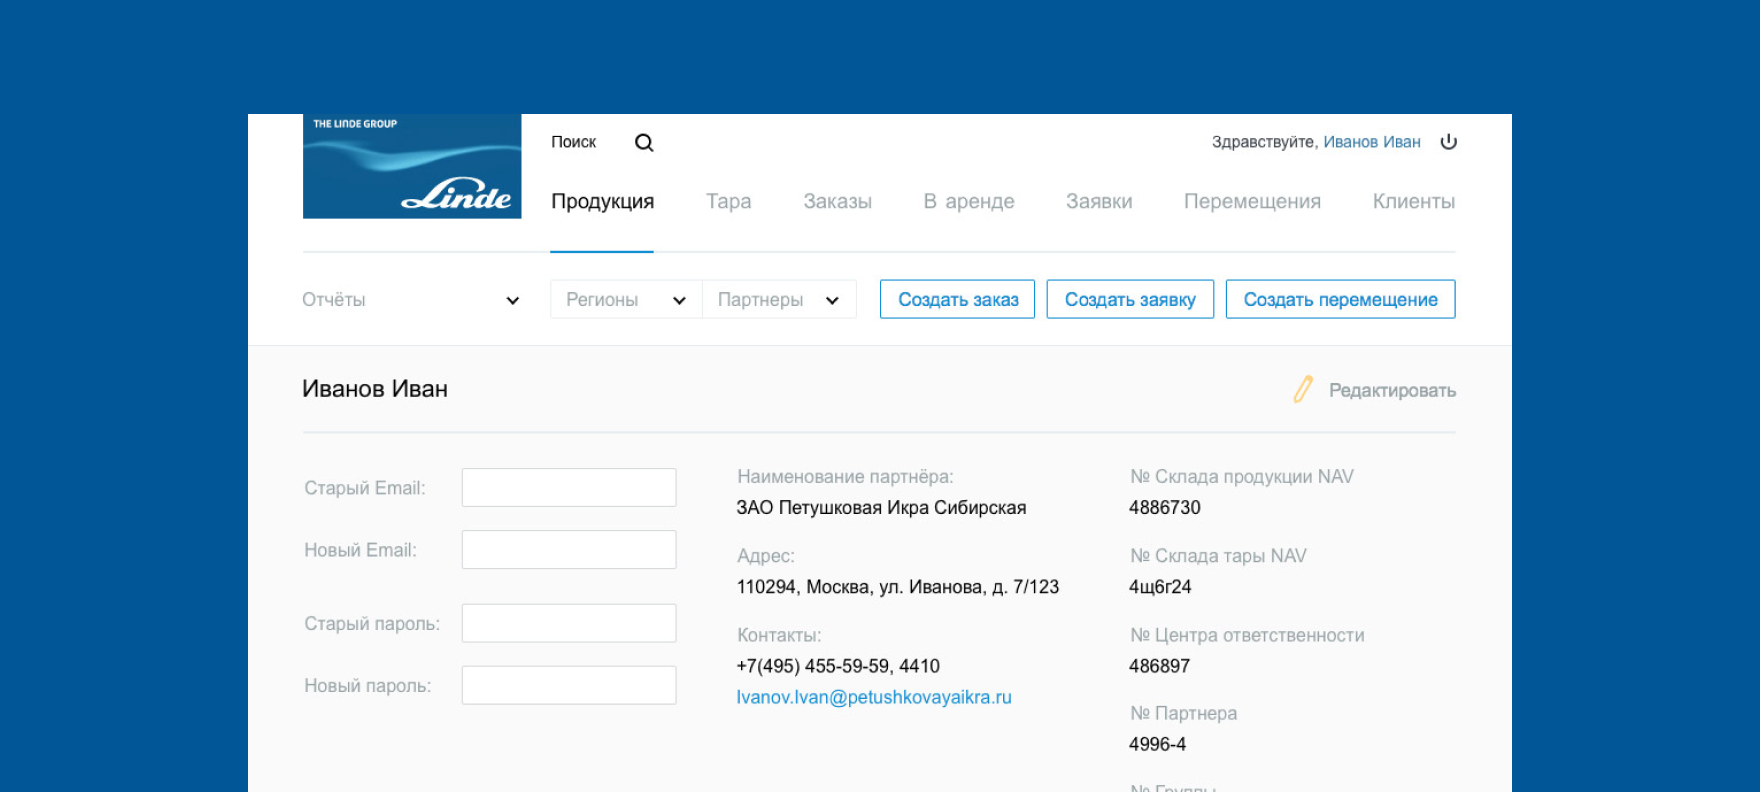Click the Создать перемещение button
Screen dimensions: 1760x792
1340,300
